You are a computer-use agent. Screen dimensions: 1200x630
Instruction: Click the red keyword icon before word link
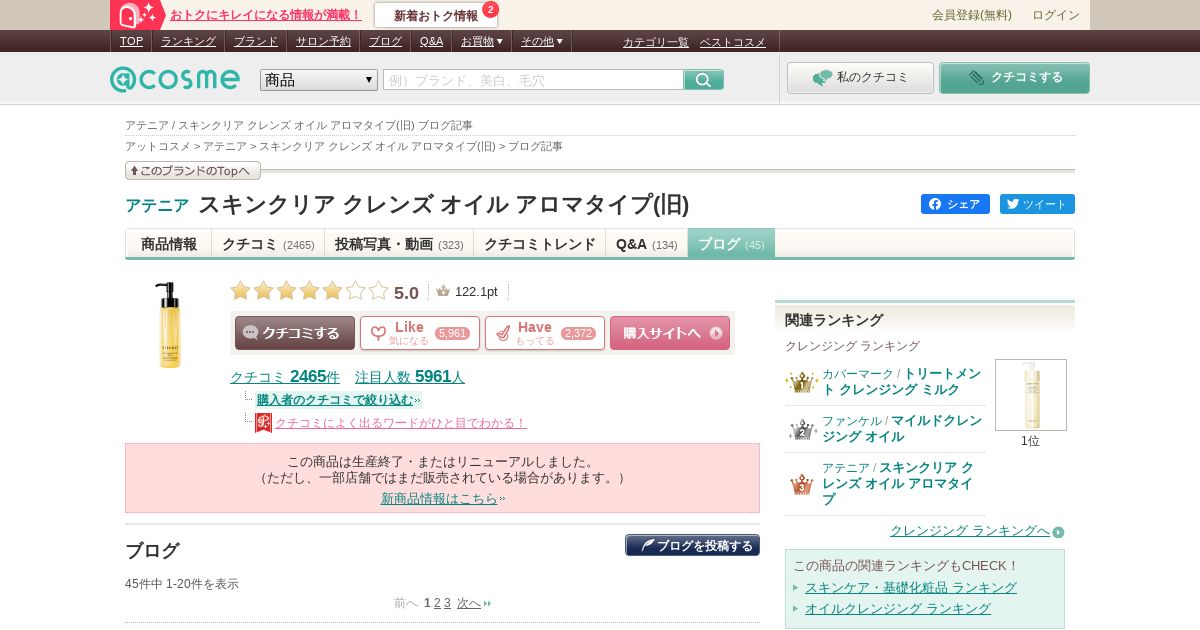(x=263, y=423)
